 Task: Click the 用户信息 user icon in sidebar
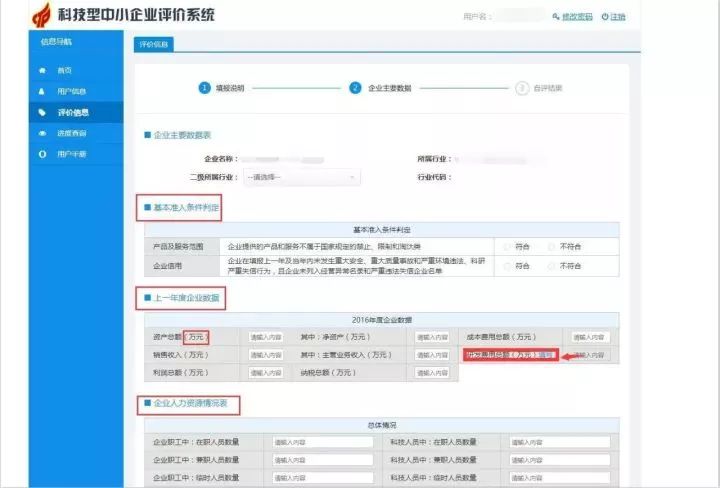(42, 92)
